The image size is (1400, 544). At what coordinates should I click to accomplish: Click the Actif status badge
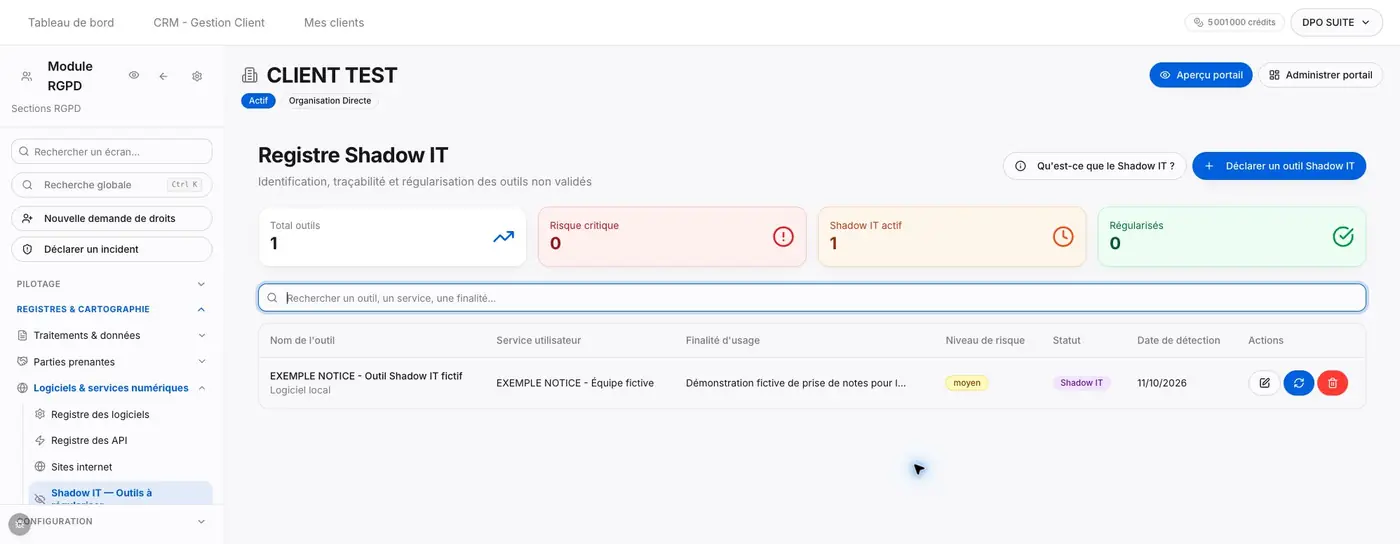click(258, 101)
